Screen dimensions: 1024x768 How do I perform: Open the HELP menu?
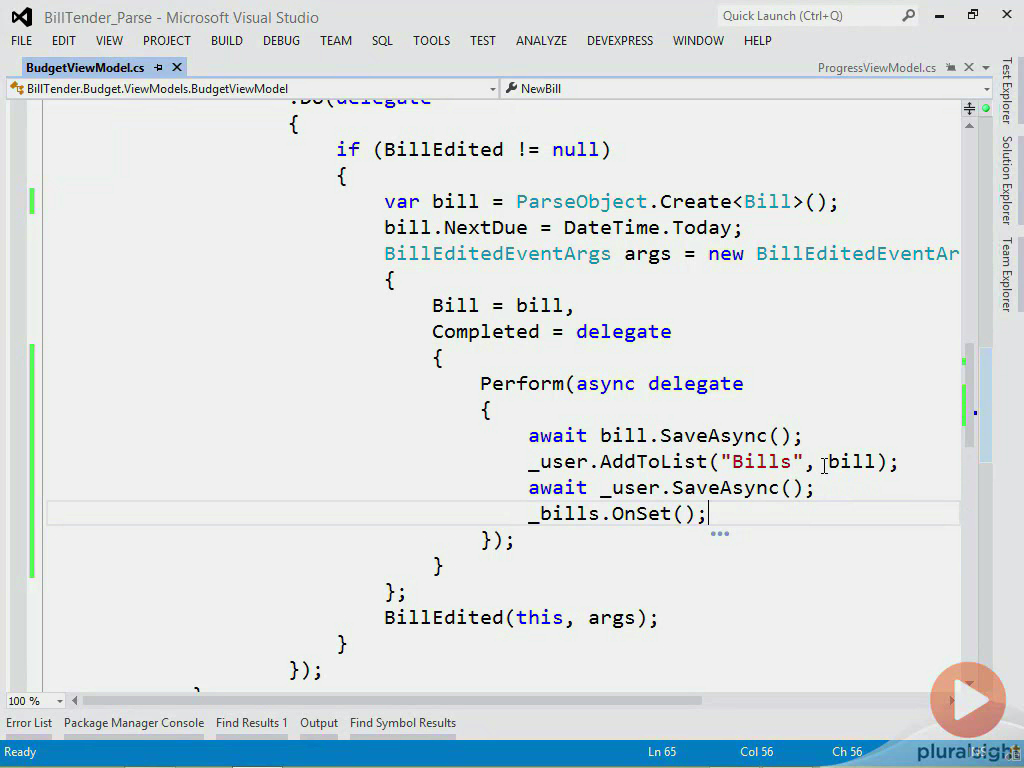tap(758, 40)
